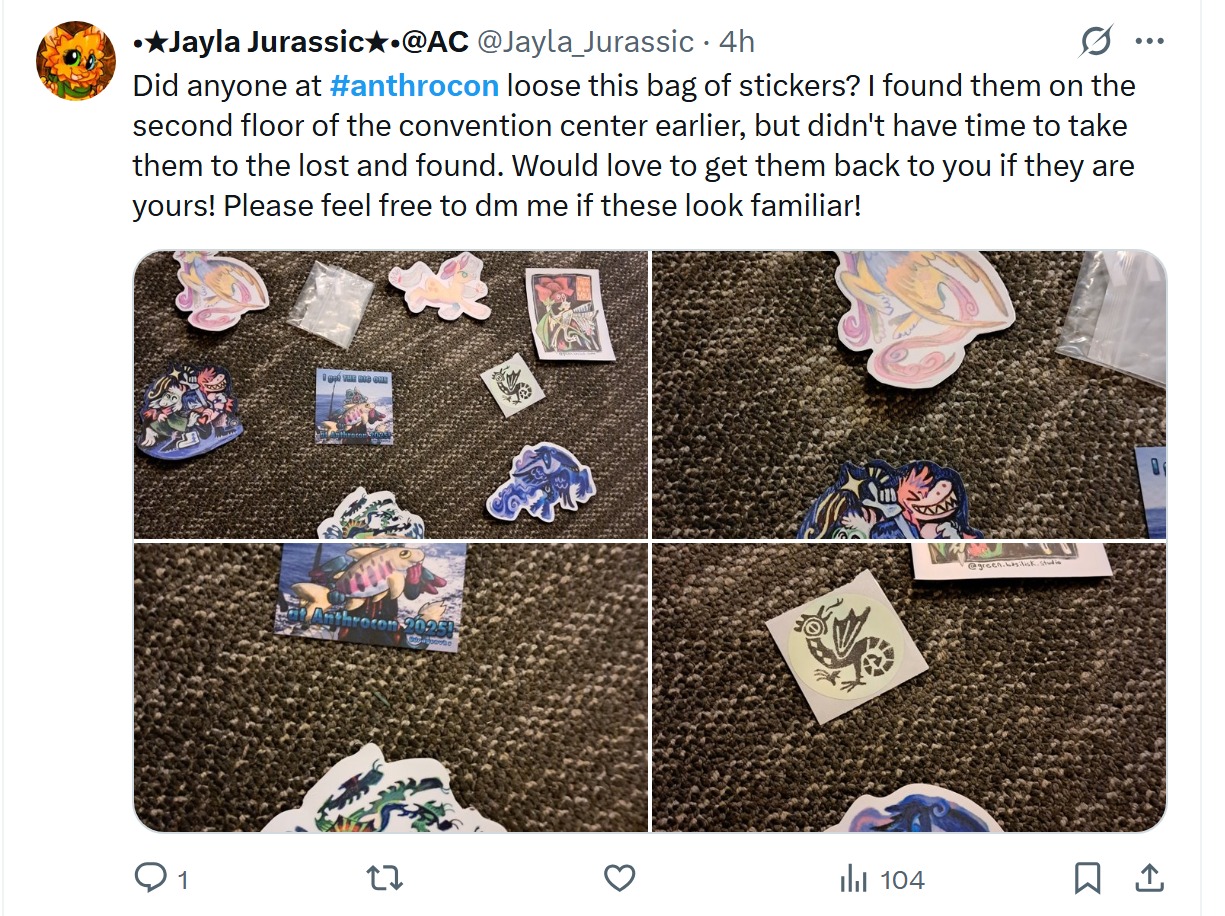Screen dimensions: 1225x916
Task: Bookmark this post
Action: coord(1087,879)
